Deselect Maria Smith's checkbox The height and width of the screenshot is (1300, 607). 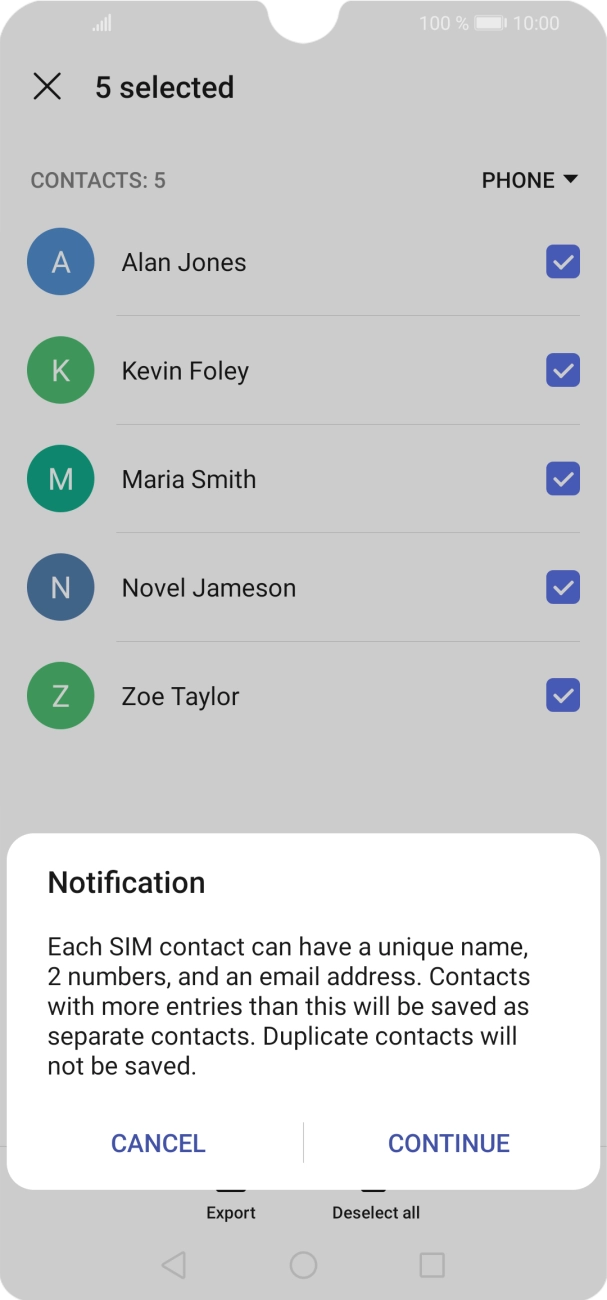pos(563,479)
